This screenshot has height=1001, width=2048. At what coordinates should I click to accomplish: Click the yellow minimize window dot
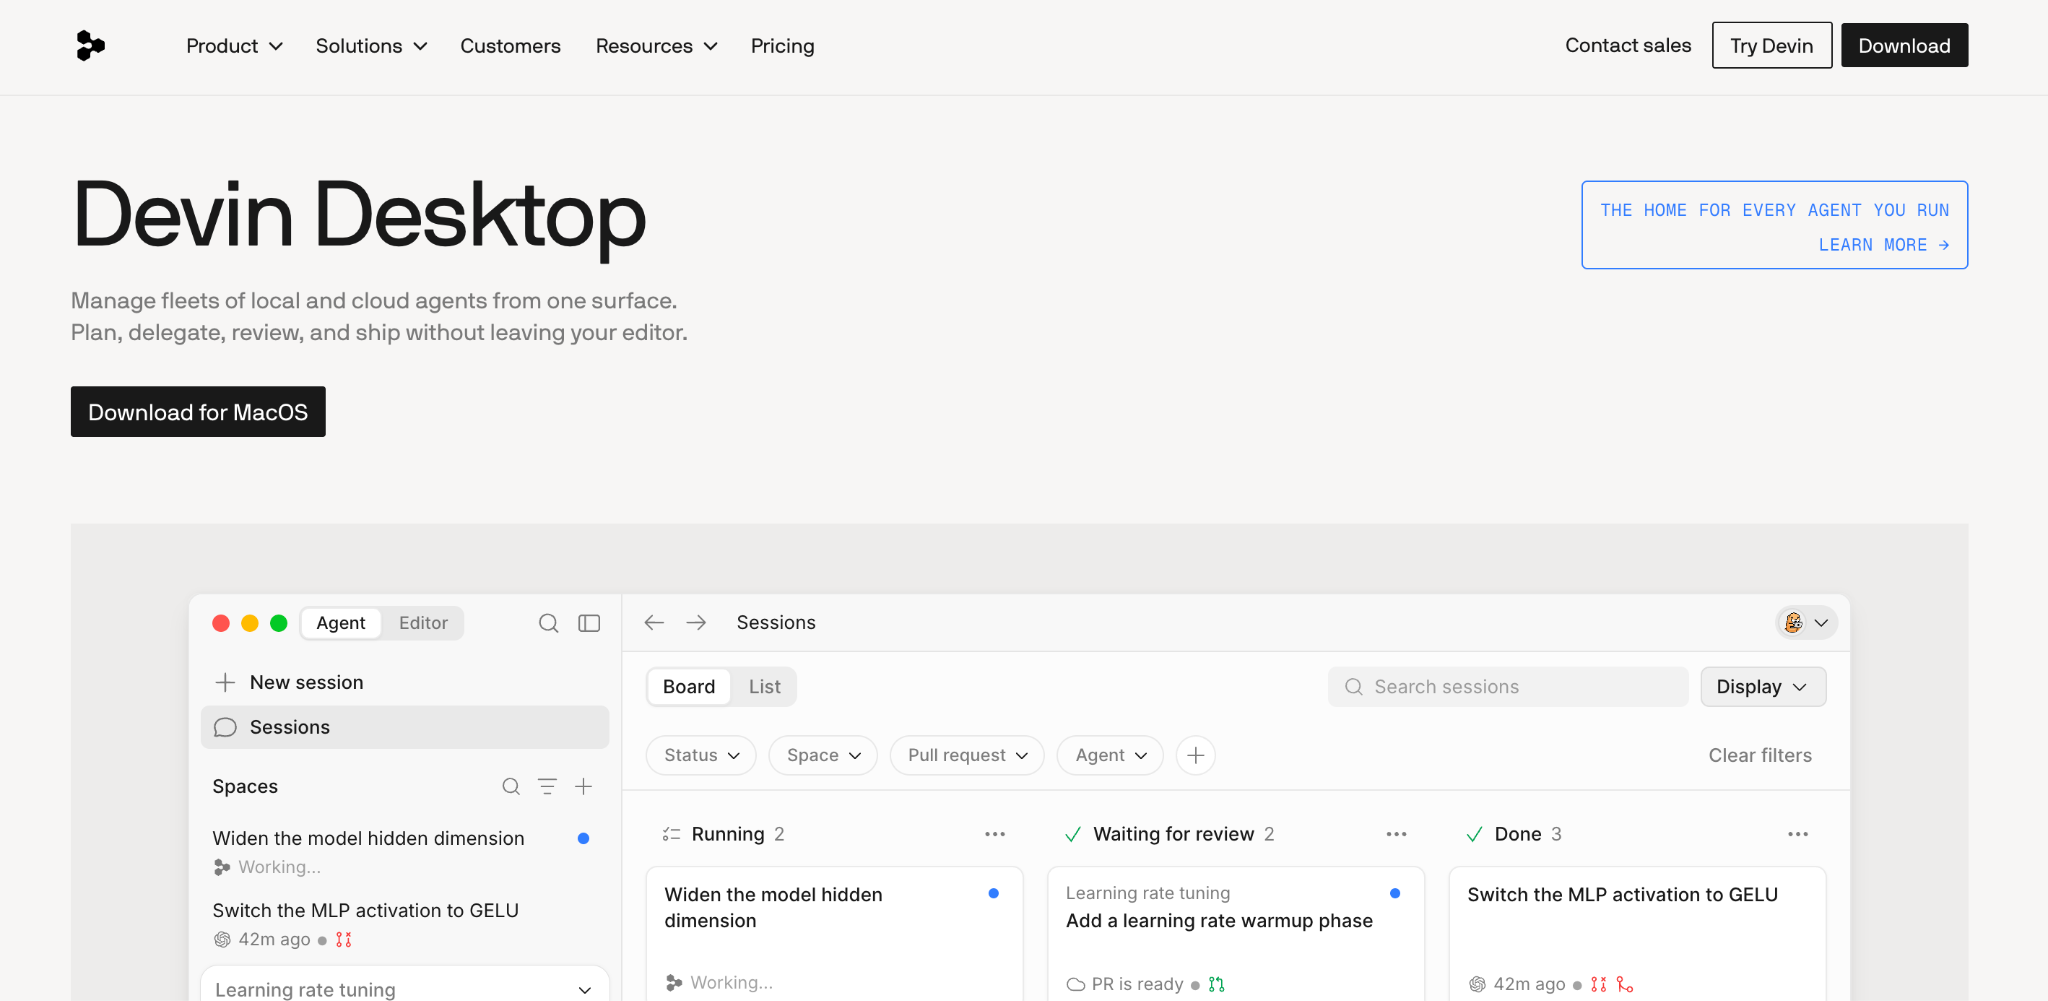250,623
